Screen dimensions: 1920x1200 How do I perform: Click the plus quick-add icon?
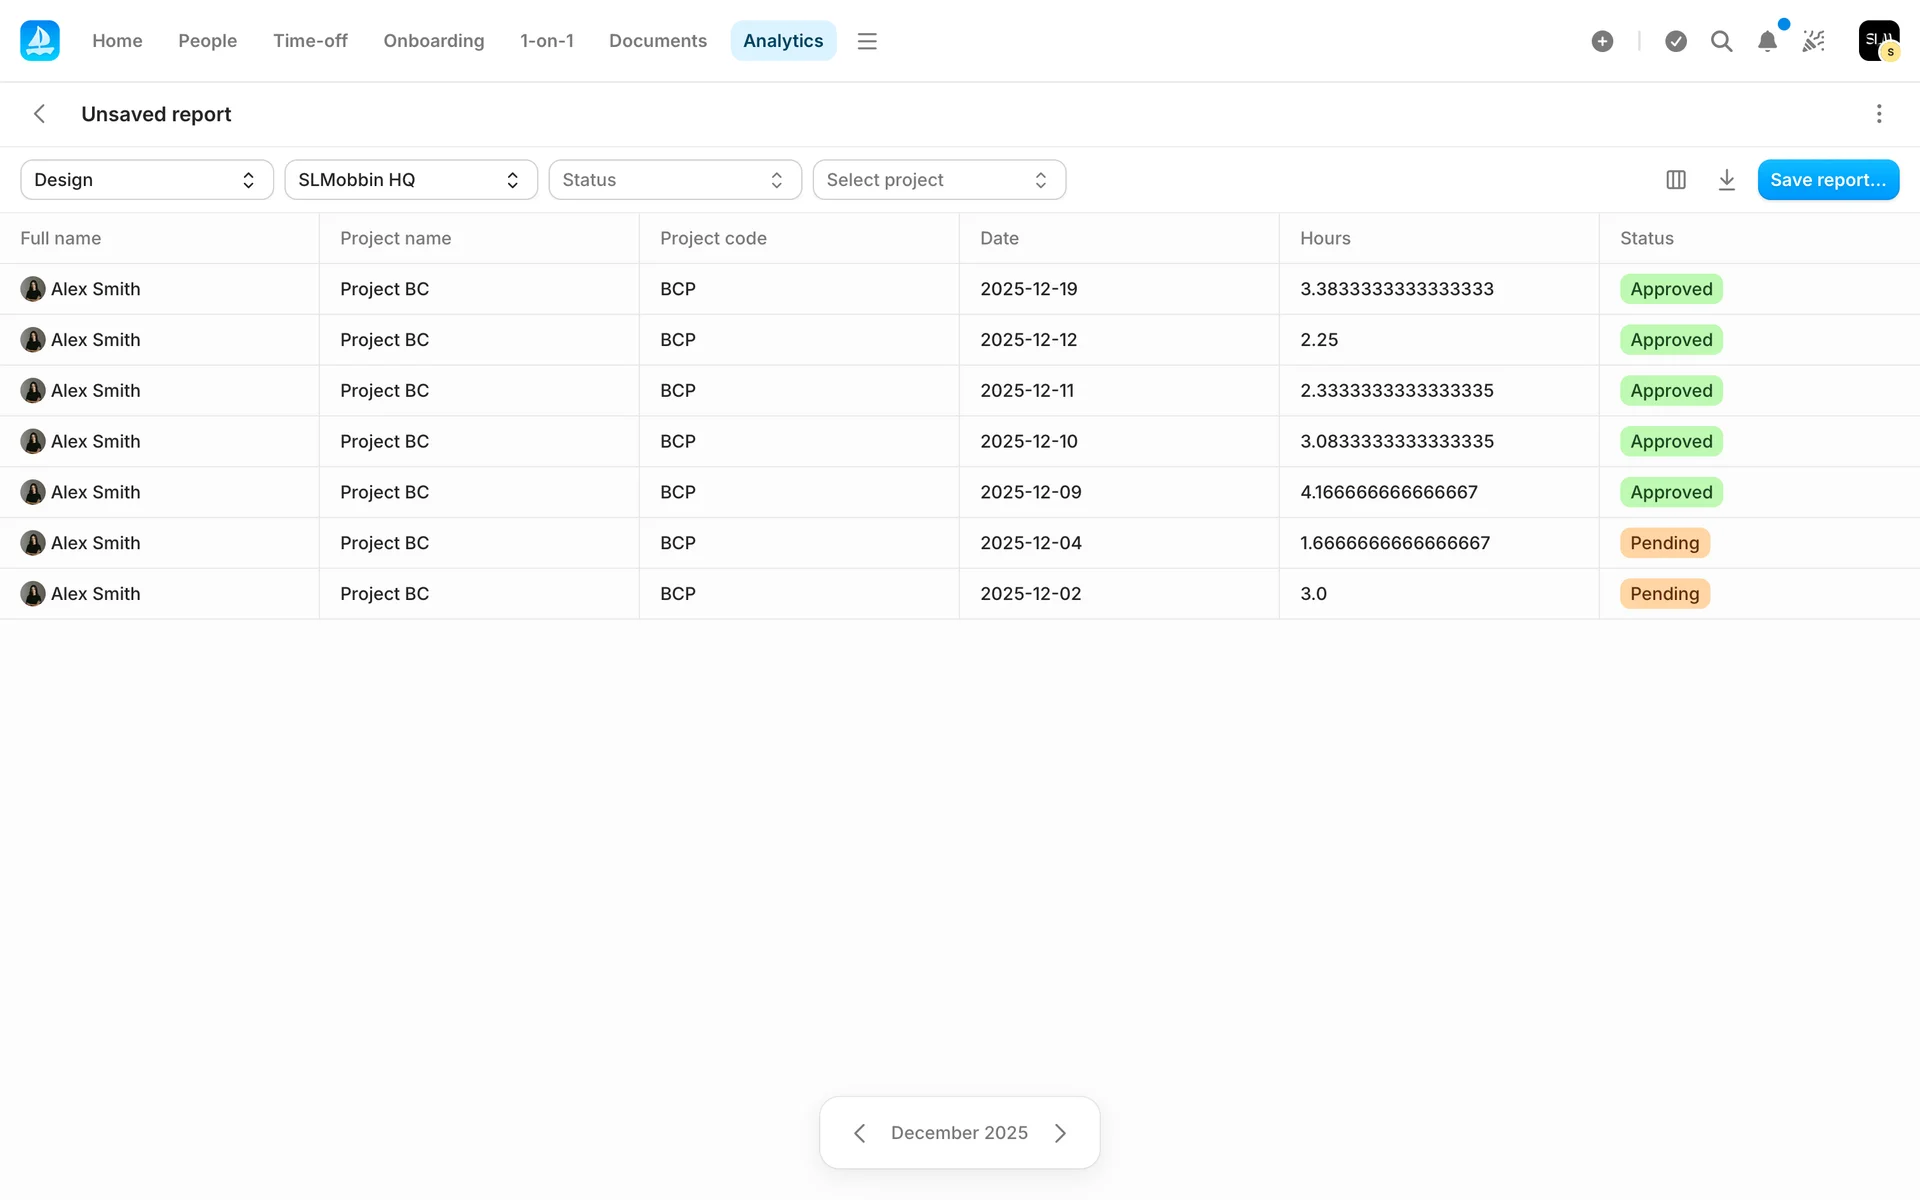tap(1602, 41)
